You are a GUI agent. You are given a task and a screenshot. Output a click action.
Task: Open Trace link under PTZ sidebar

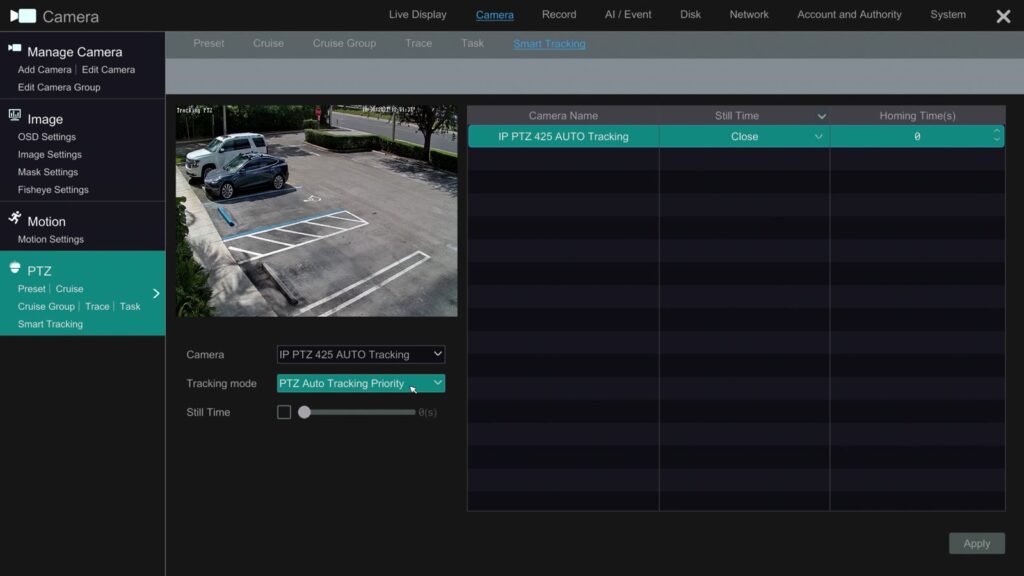[x=97, y=306]
